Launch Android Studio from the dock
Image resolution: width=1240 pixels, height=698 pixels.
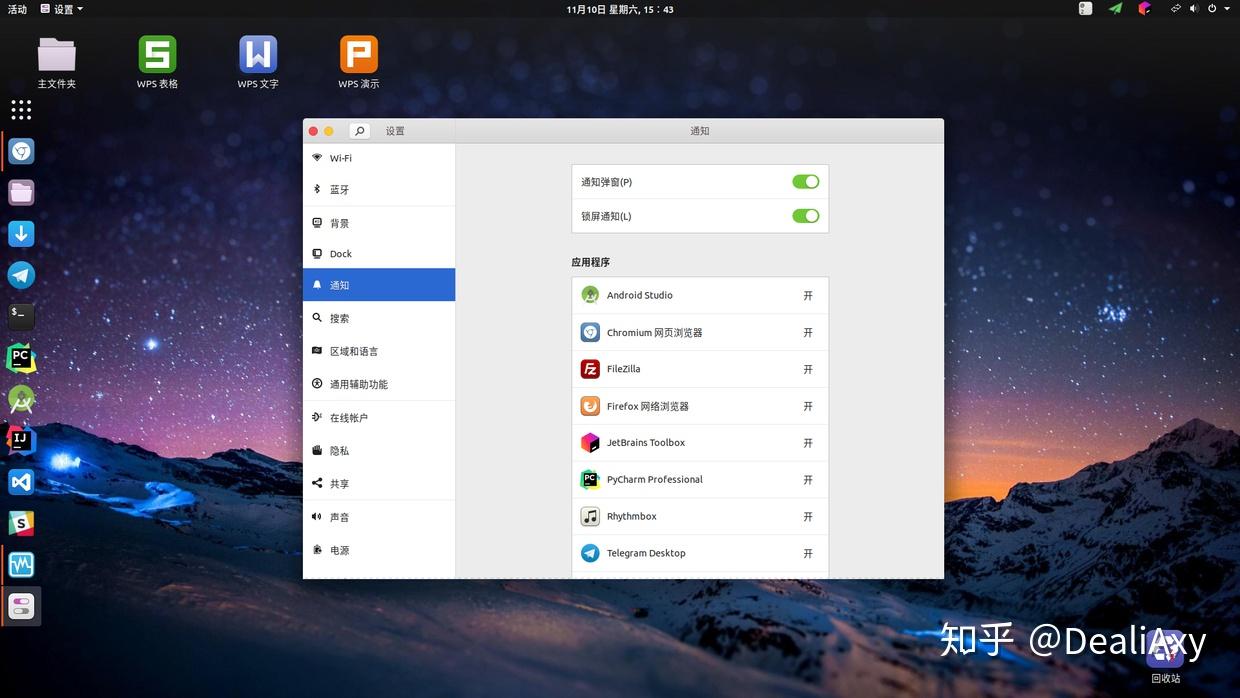21,398
